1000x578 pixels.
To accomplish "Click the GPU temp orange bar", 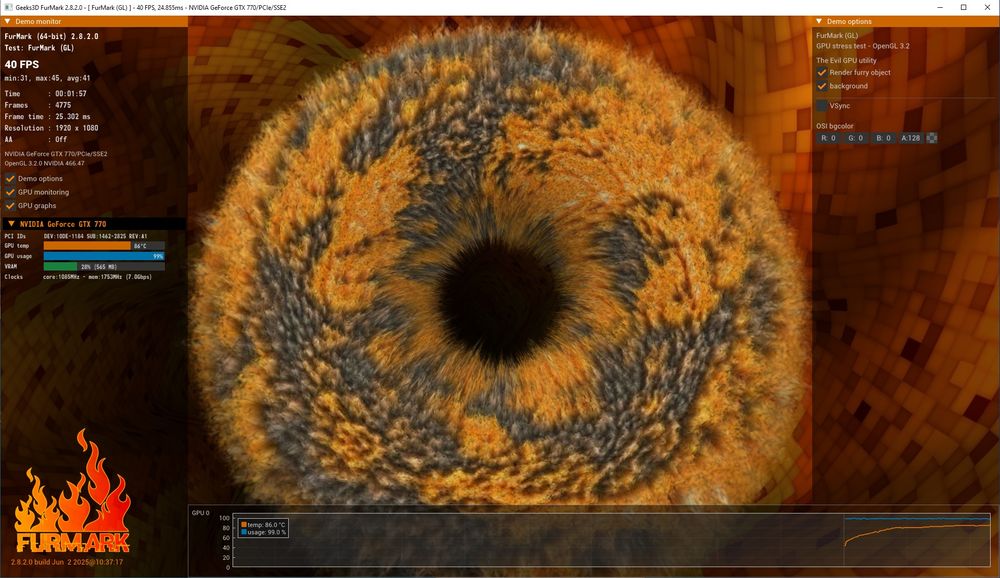I will point(87,246).
